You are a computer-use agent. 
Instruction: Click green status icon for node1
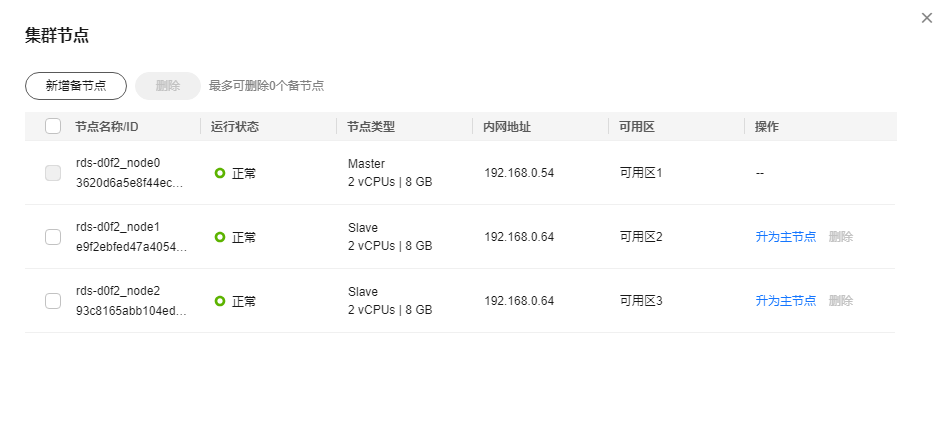click(220, 237)
